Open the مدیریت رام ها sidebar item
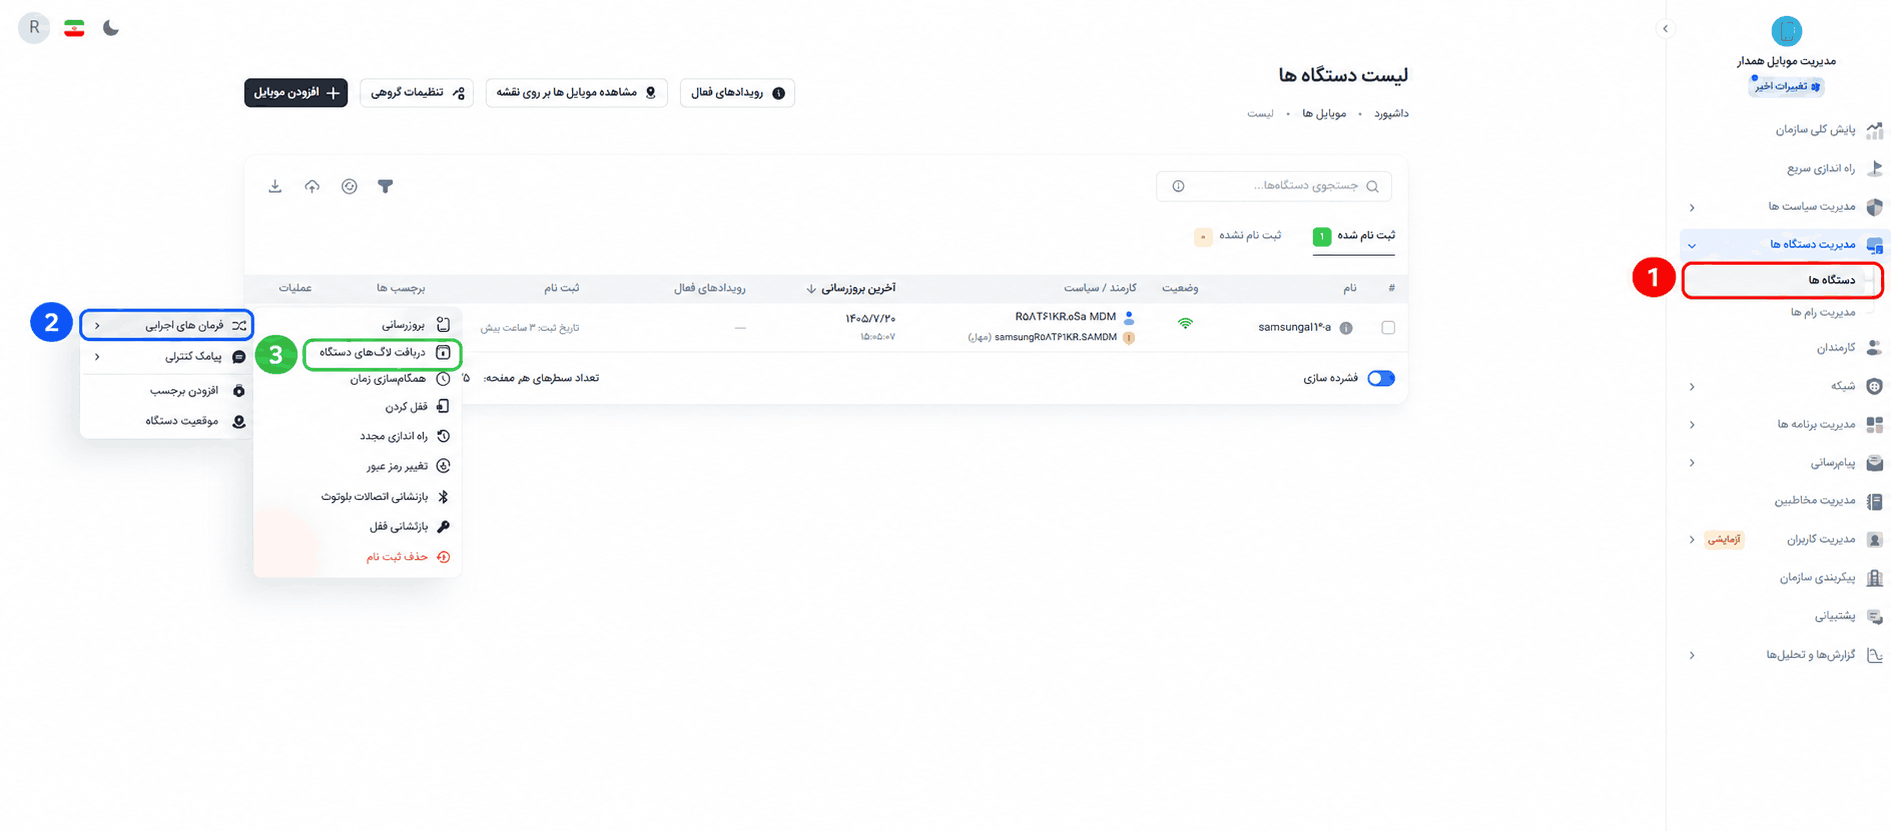The image size is (1891, 831). [x=1823, y=312]
